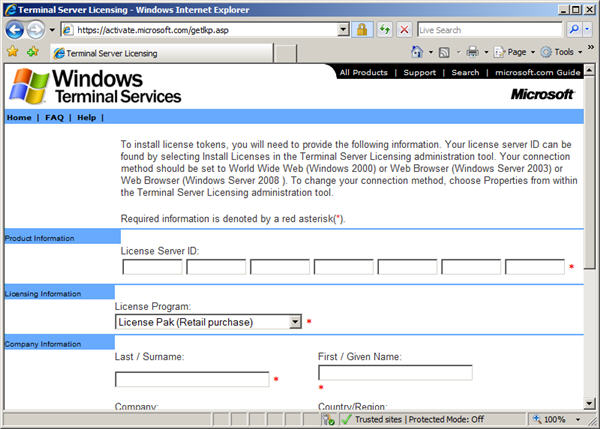The image size is (600, 429).
Task: Expand the zoom level dropdown arrow
Action: pos(578,419)
